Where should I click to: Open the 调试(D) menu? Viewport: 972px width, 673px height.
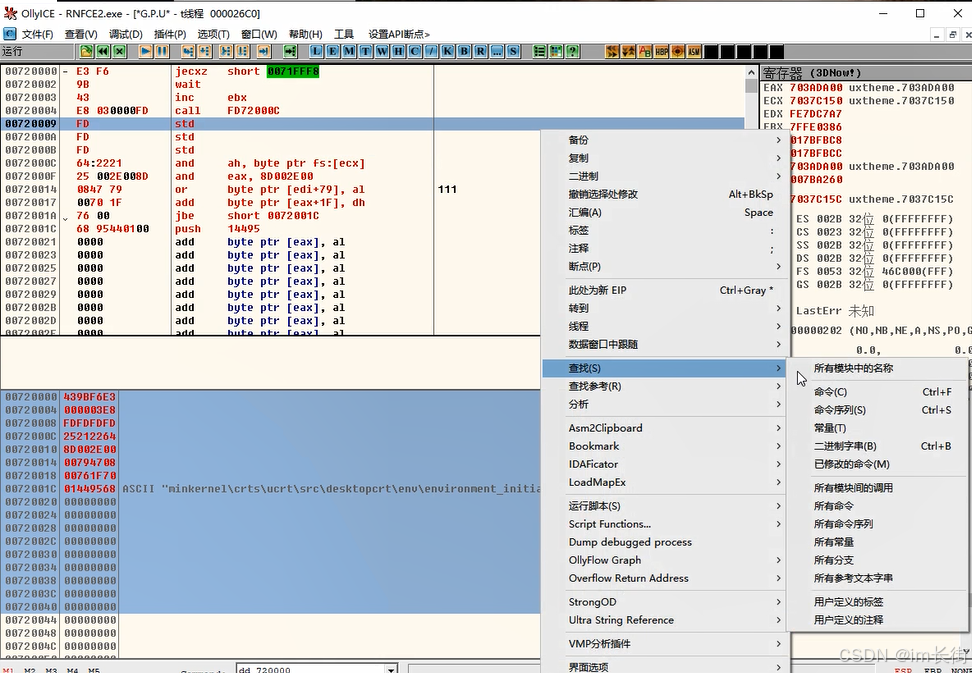[126, 34]
